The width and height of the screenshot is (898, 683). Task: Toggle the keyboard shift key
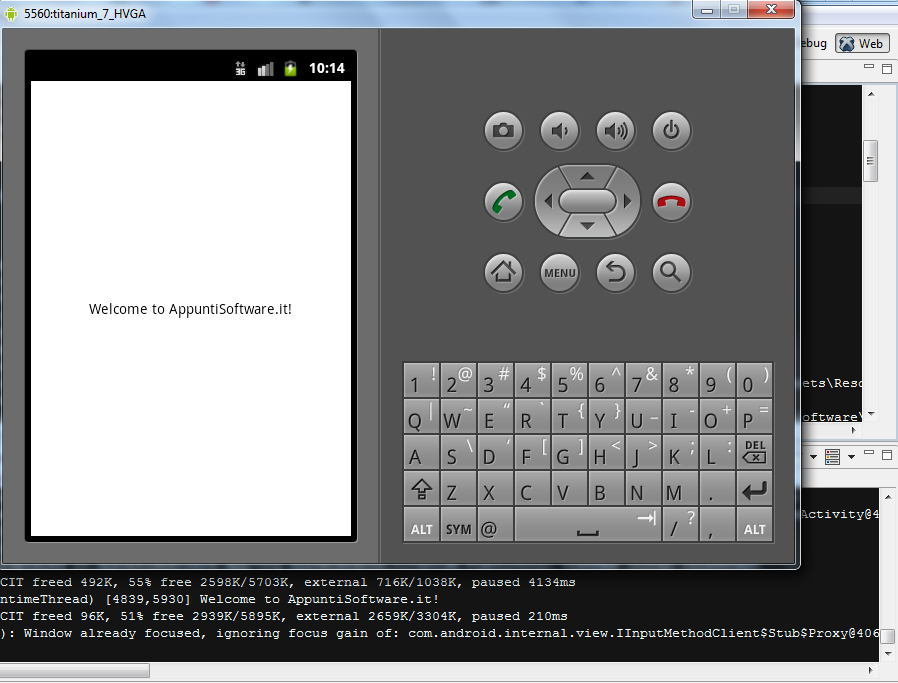422,488
